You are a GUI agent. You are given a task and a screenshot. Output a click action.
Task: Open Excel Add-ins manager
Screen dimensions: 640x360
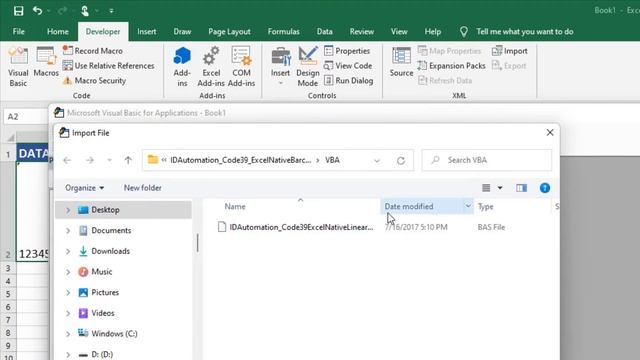(211, 67)
